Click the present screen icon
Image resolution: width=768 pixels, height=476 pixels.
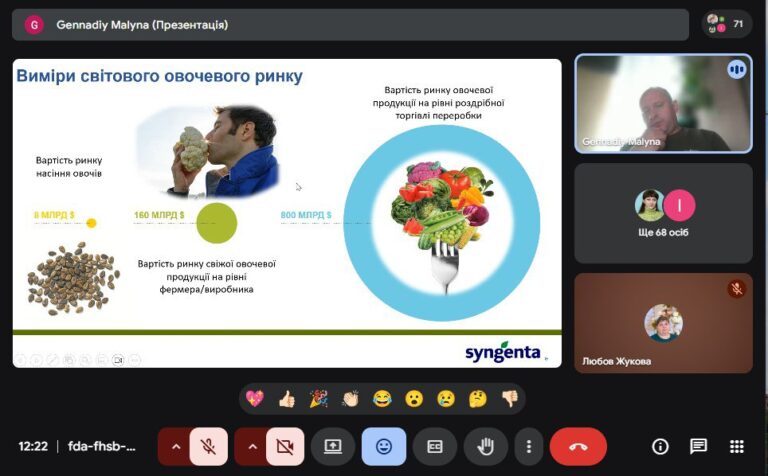332,447
